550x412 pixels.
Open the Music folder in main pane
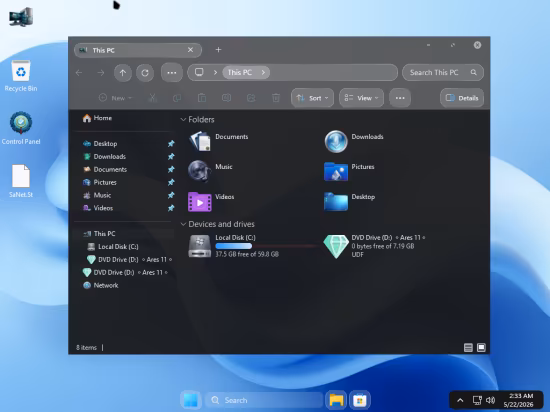point(199,171)
